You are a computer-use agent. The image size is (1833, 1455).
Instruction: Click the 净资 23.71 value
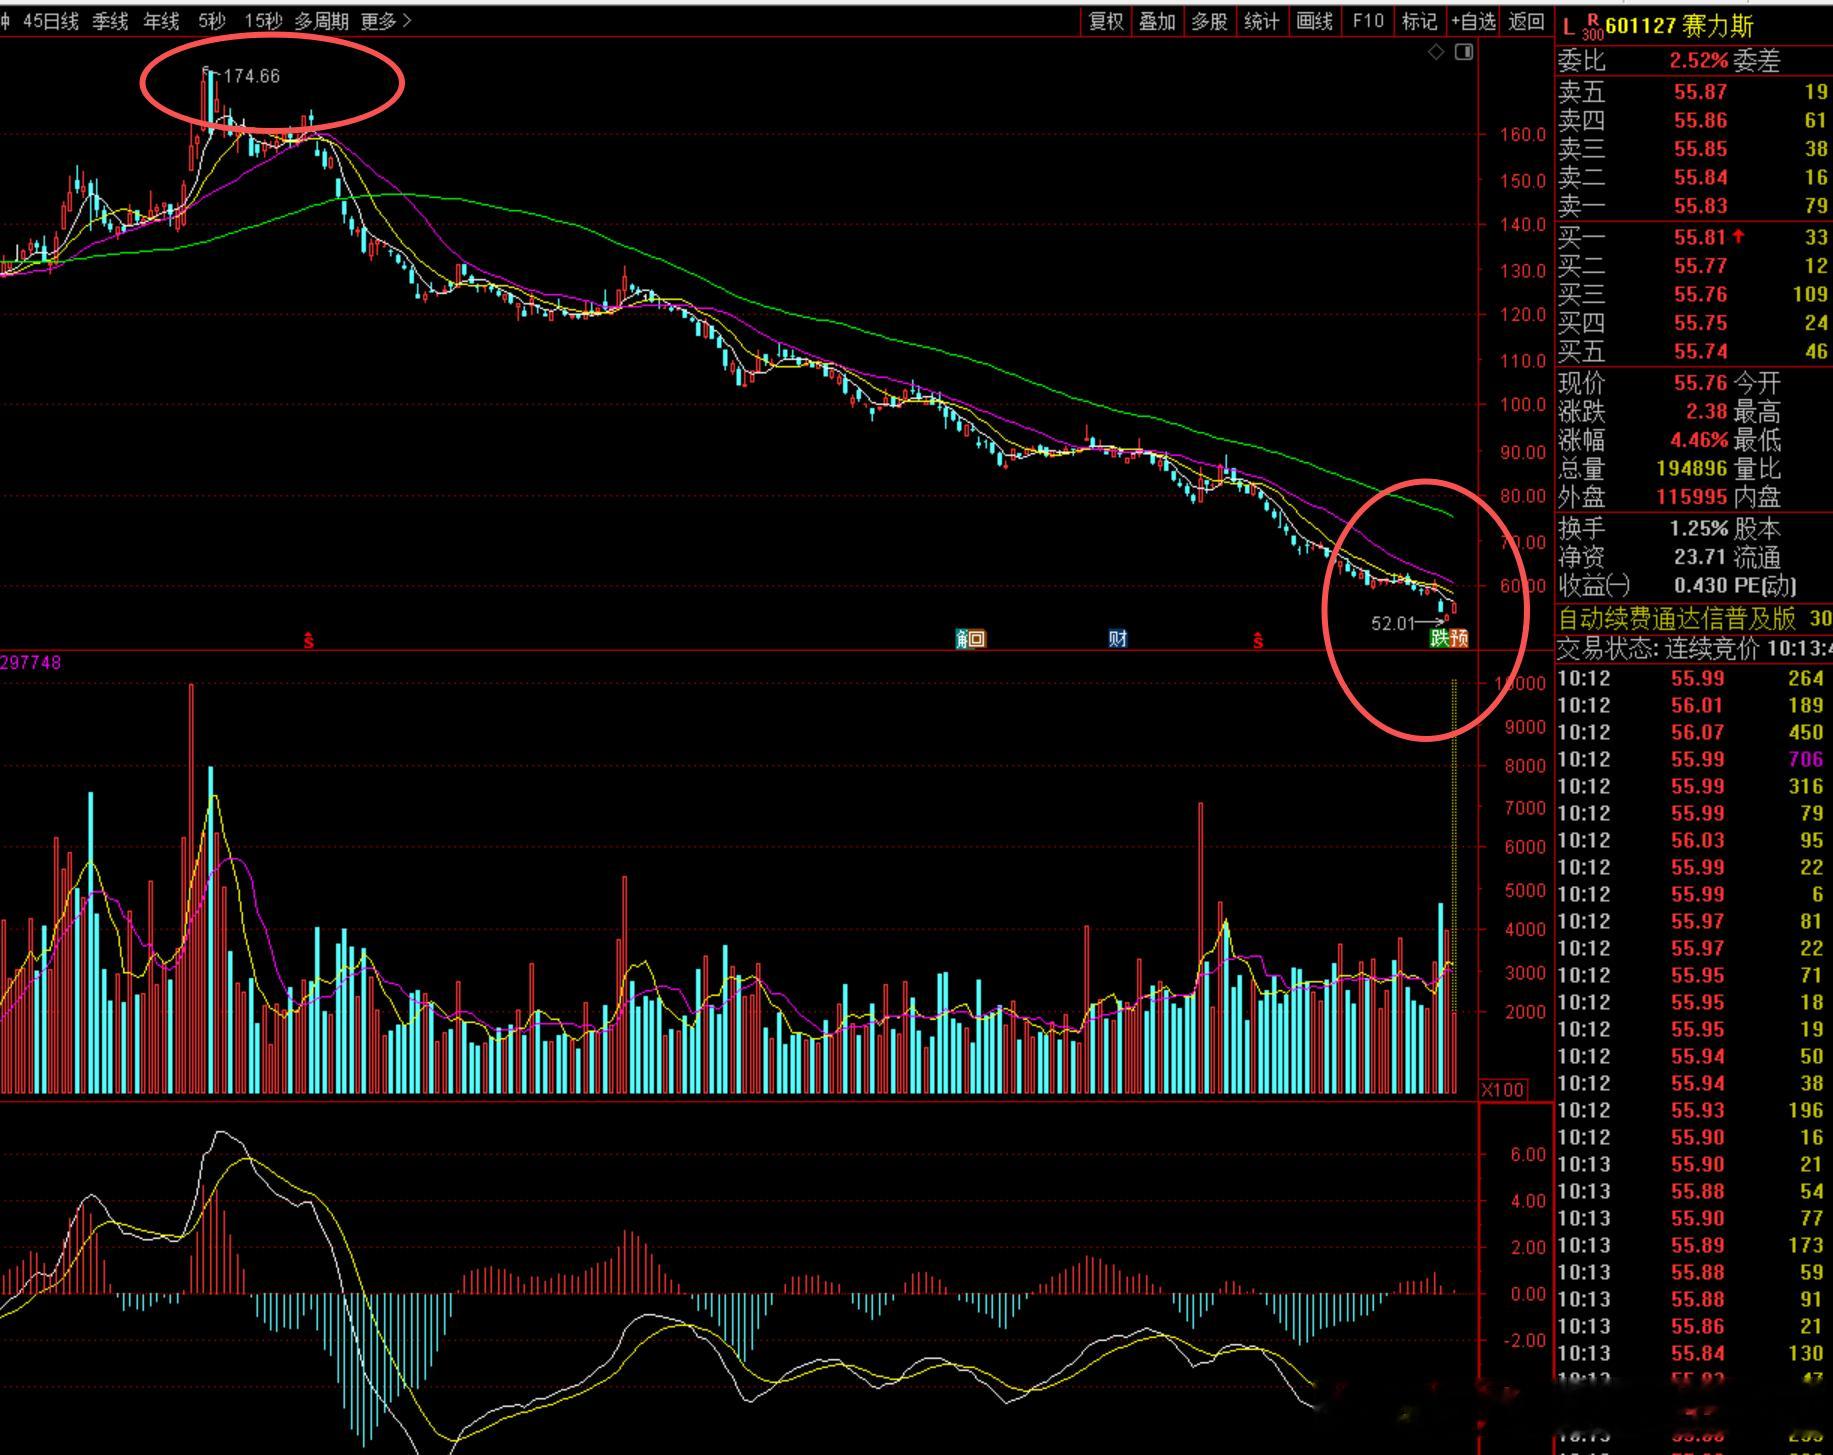pyautogui.click(x=1700, y=557)
